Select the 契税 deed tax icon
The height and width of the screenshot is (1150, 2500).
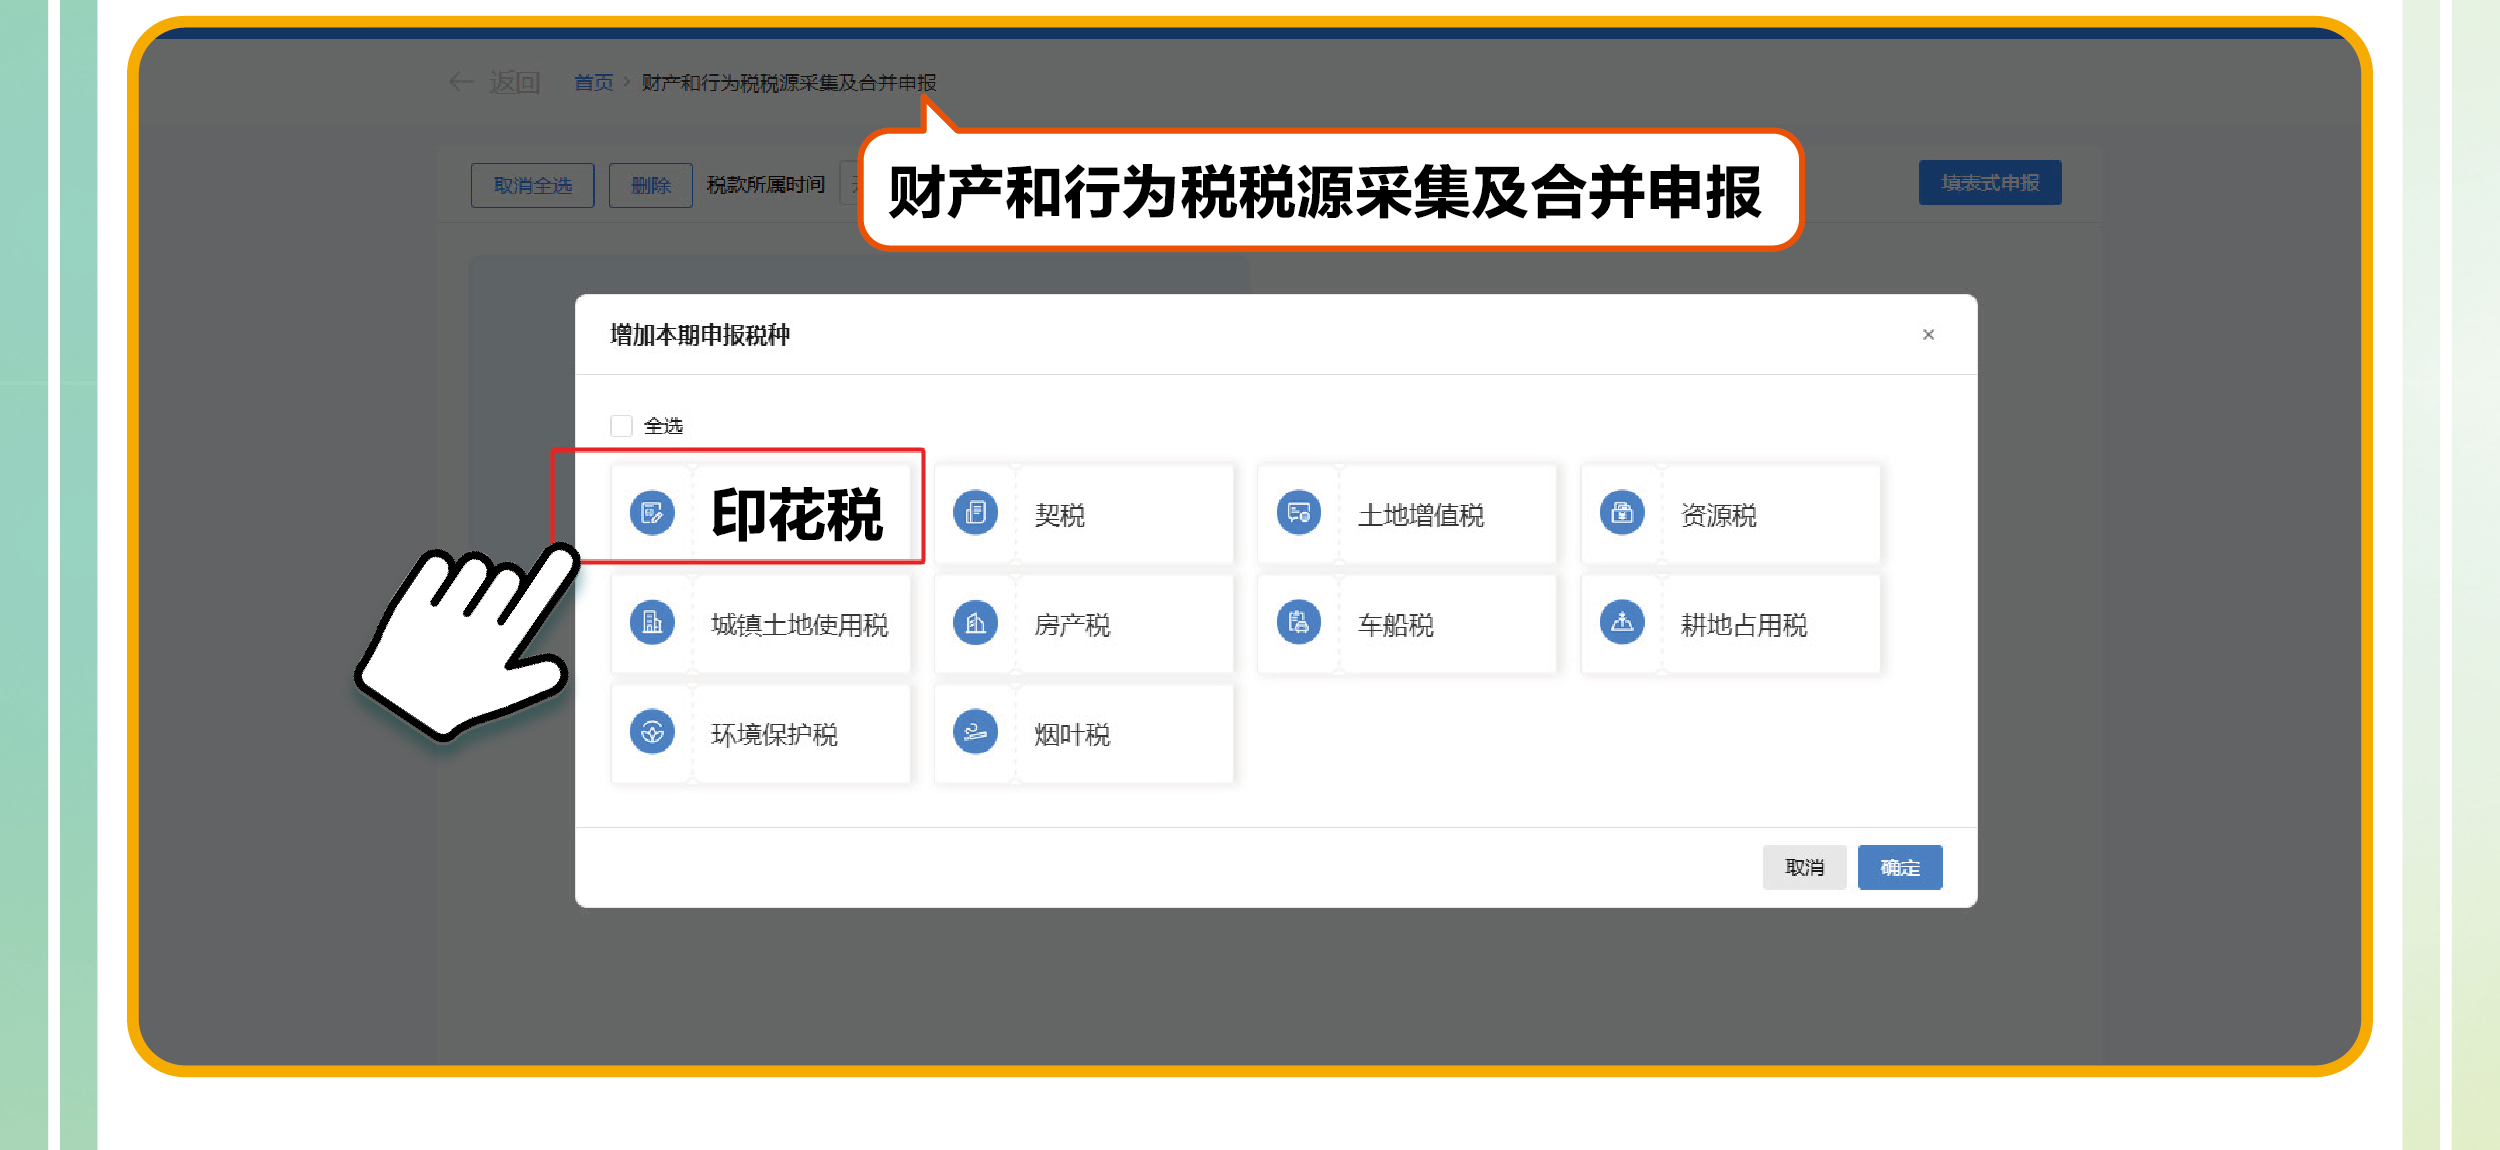pyautogui.click(x=975, y=513)
